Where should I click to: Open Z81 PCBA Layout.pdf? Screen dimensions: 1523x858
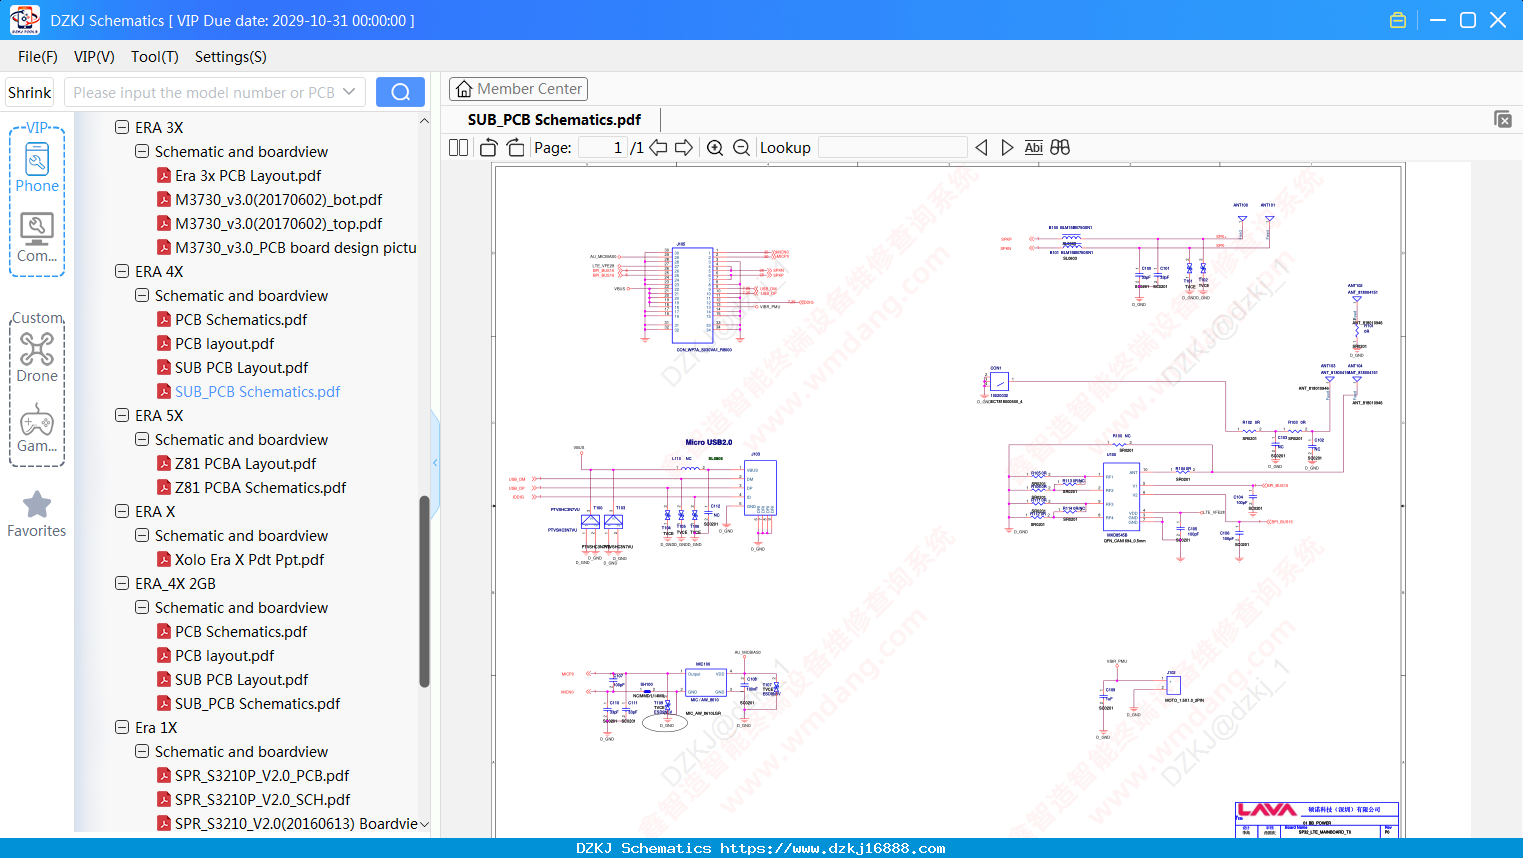pyautogui.click(x=246, y=463)
